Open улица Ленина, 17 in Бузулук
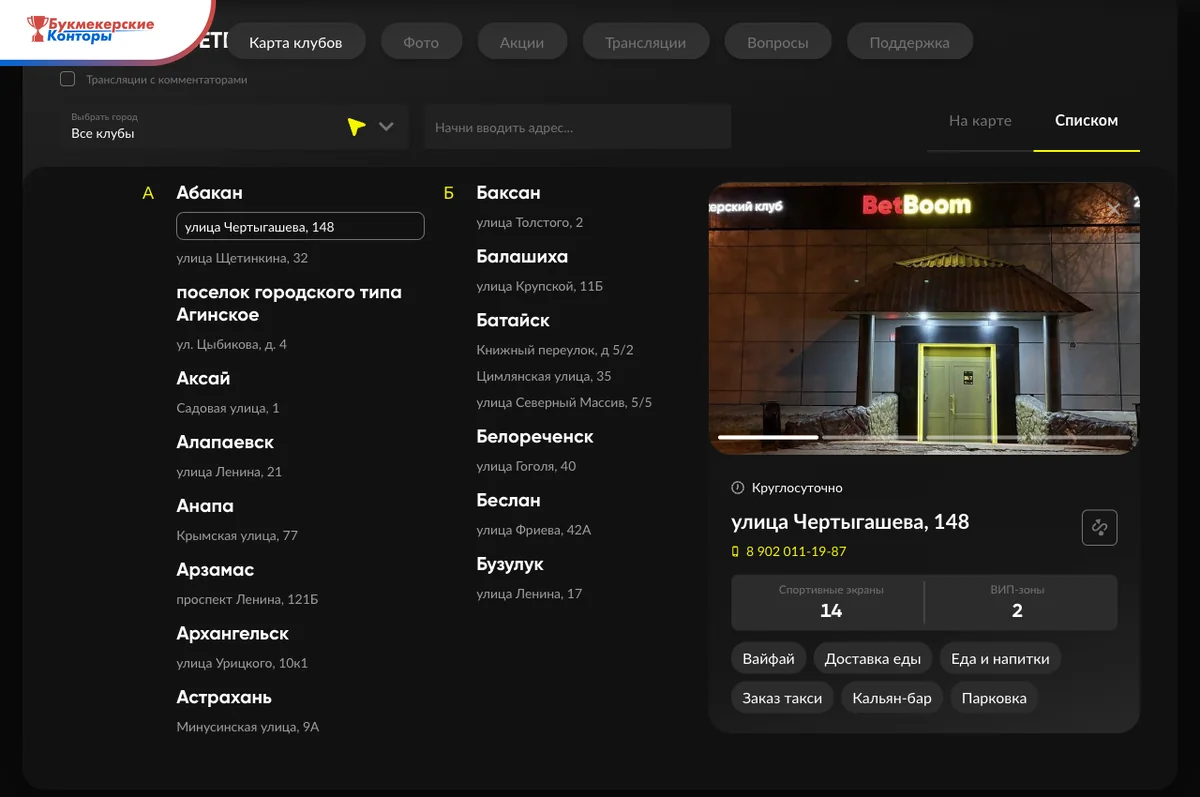This screenshot has height=797, width=1200. [529, 594]
